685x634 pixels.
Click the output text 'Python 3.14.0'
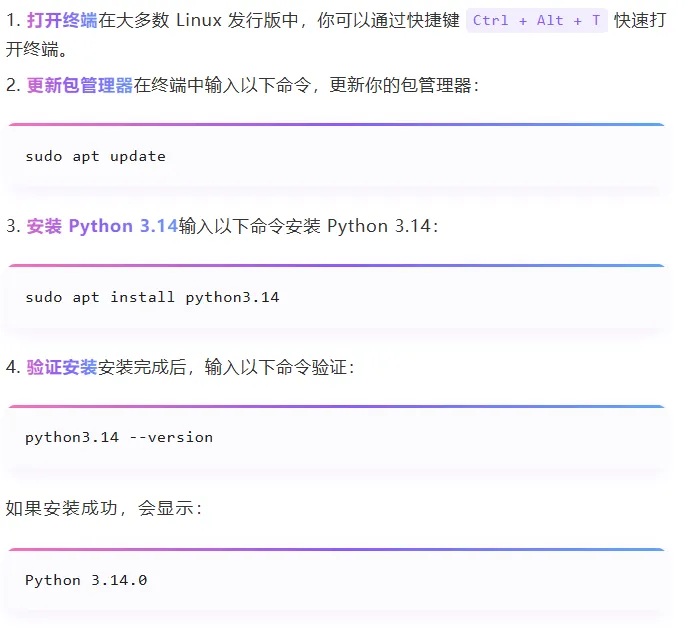(86, 580)
